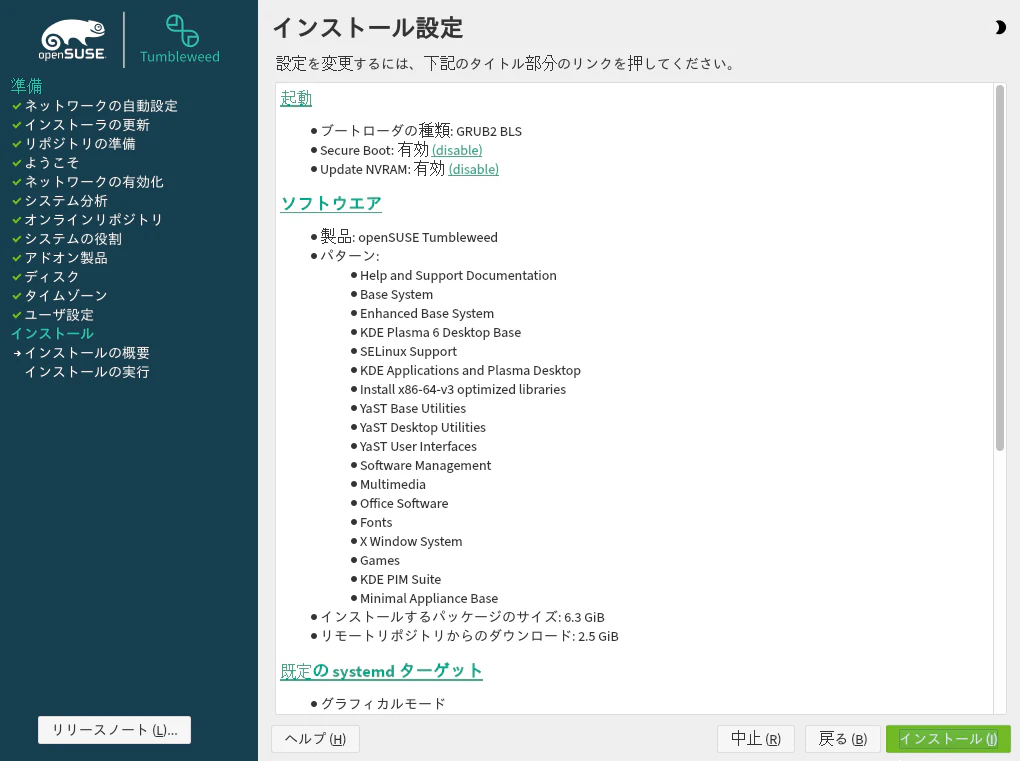Click the 戻る (B) button

coord(842,739)
